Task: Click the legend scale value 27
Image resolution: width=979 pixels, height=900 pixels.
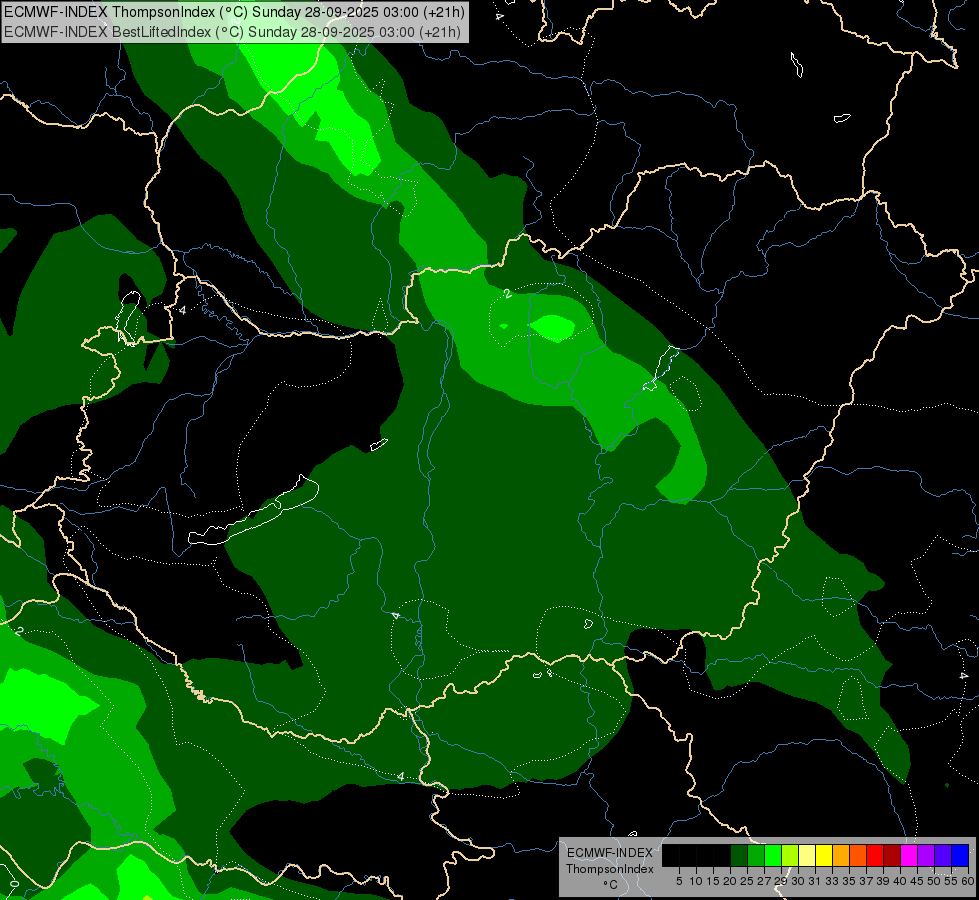Action: (764, 881)
